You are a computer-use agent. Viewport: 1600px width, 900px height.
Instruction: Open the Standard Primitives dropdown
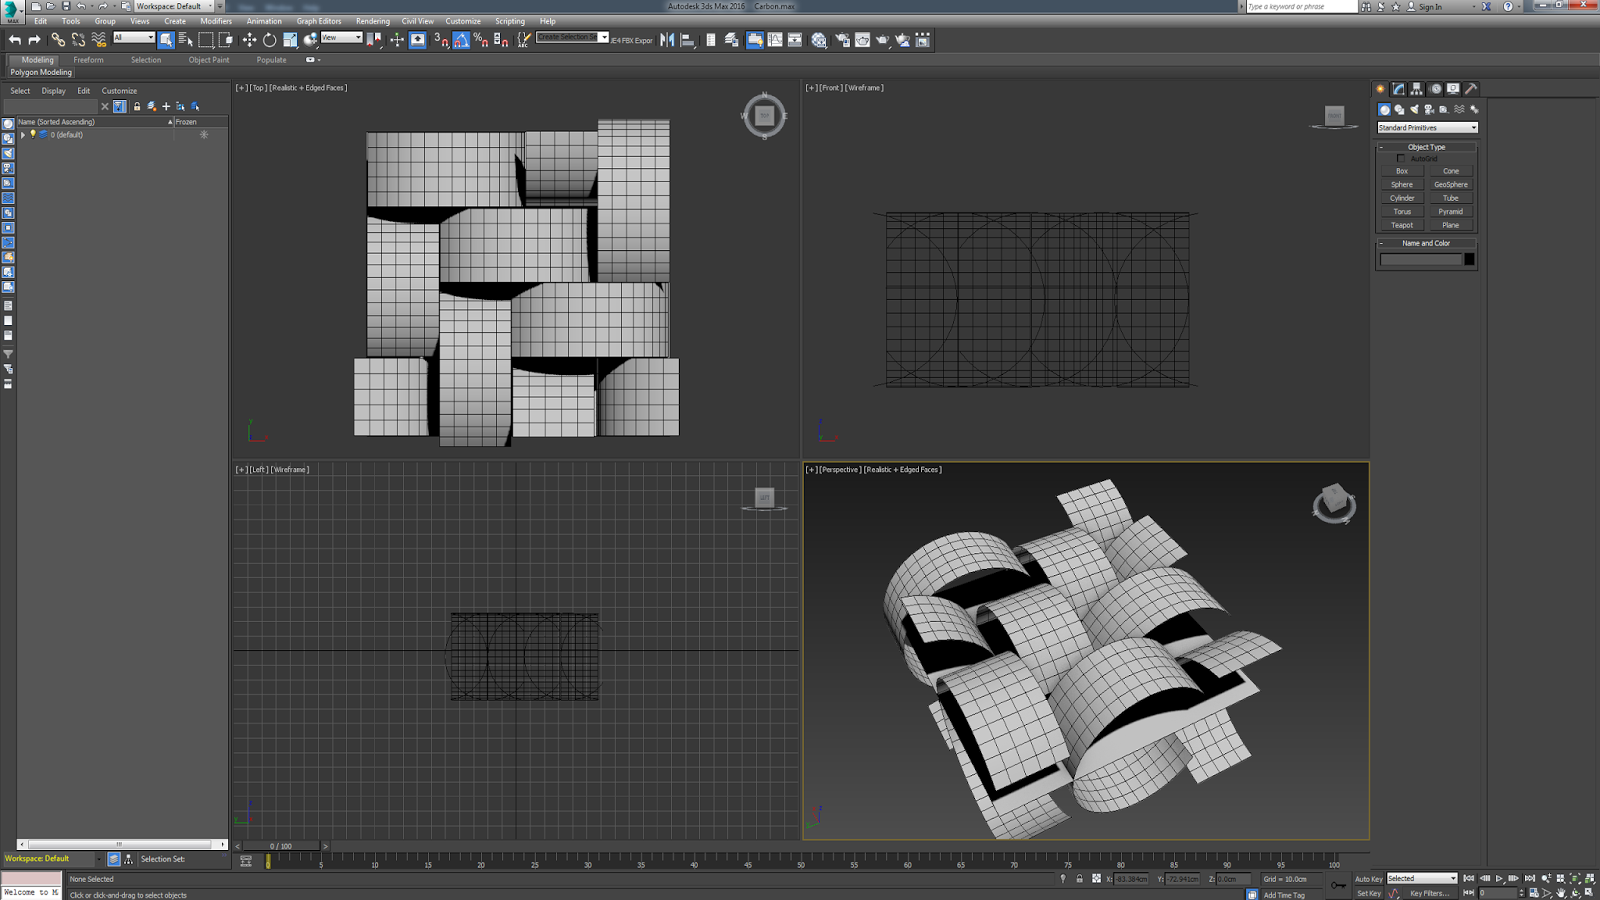click(1427, 128)
